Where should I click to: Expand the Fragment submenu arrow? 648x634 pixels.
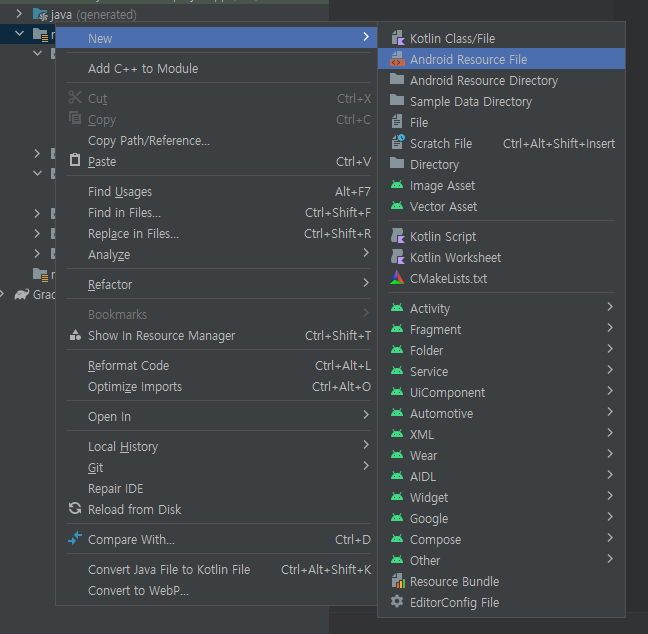tap(610, 328)
